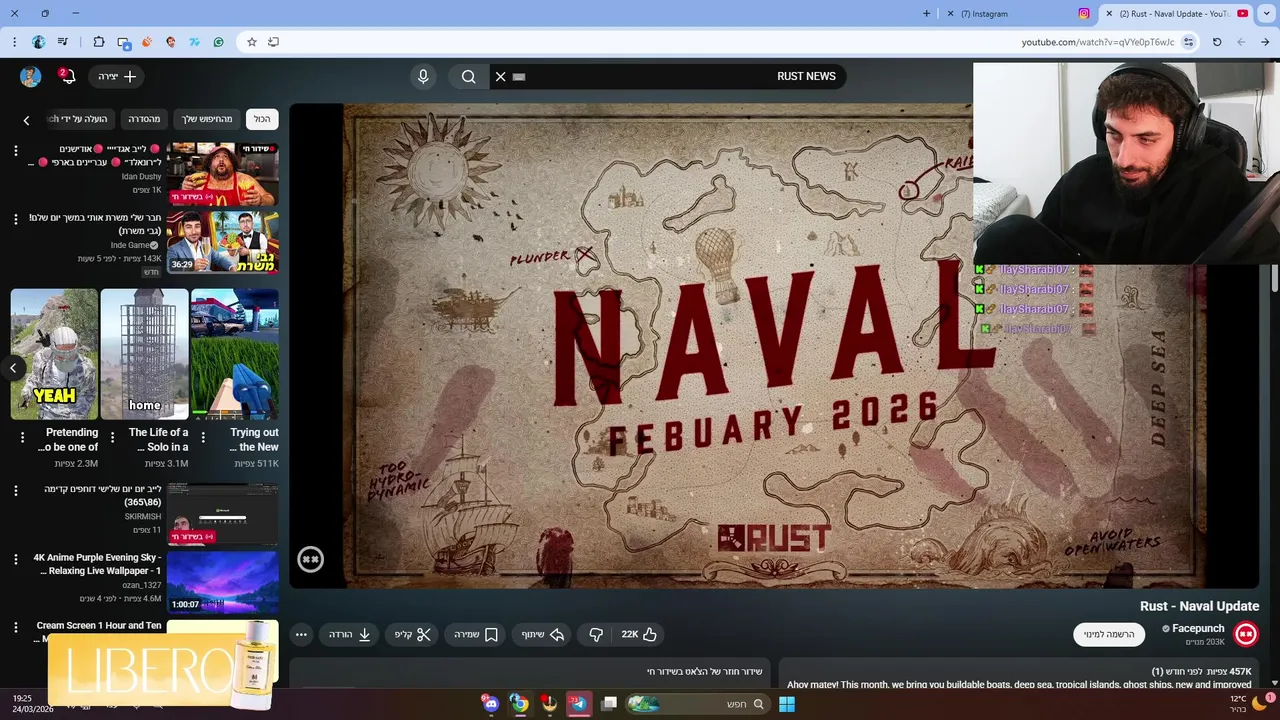Select the הועלה על ידי filter chip

pos(82,119)
